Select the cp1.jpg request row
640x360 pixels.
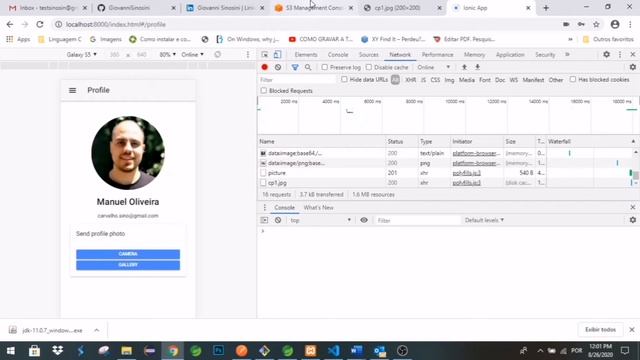(445, 183)
